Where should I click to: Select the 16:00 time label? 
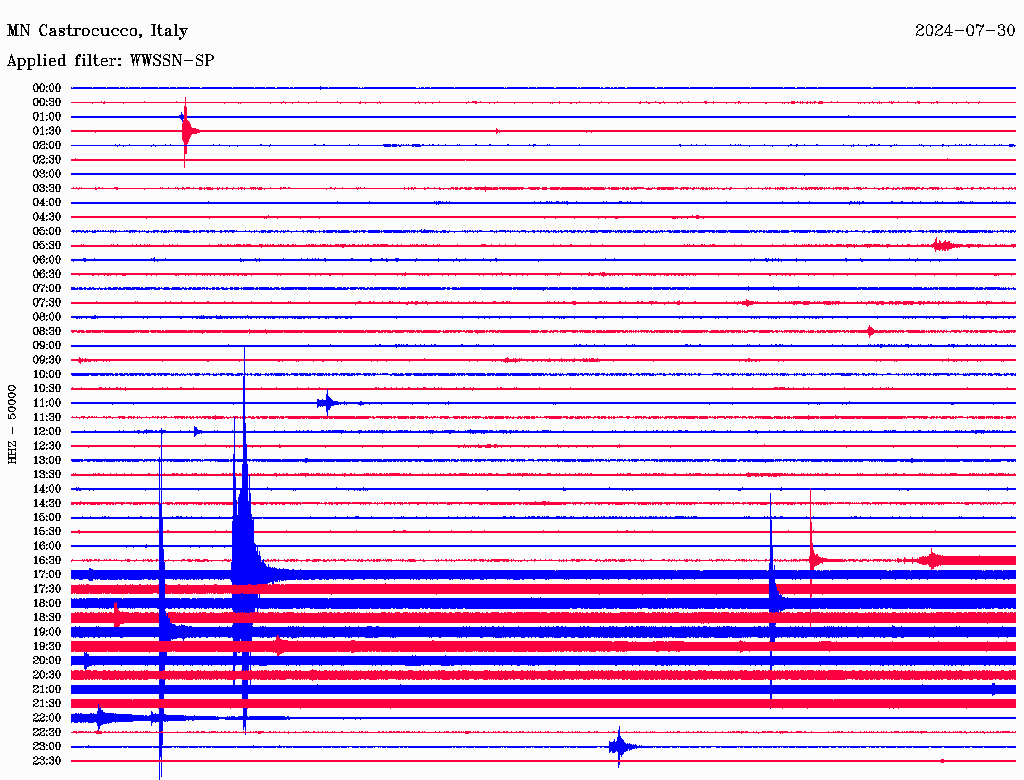[46, 546]
